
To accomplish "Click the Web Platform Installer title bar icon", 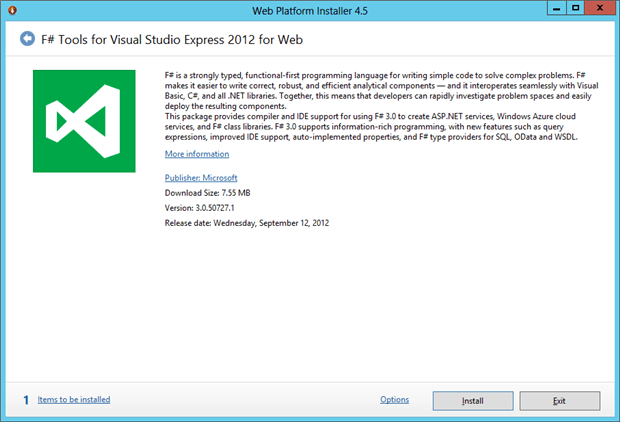I will click(12, 10).
